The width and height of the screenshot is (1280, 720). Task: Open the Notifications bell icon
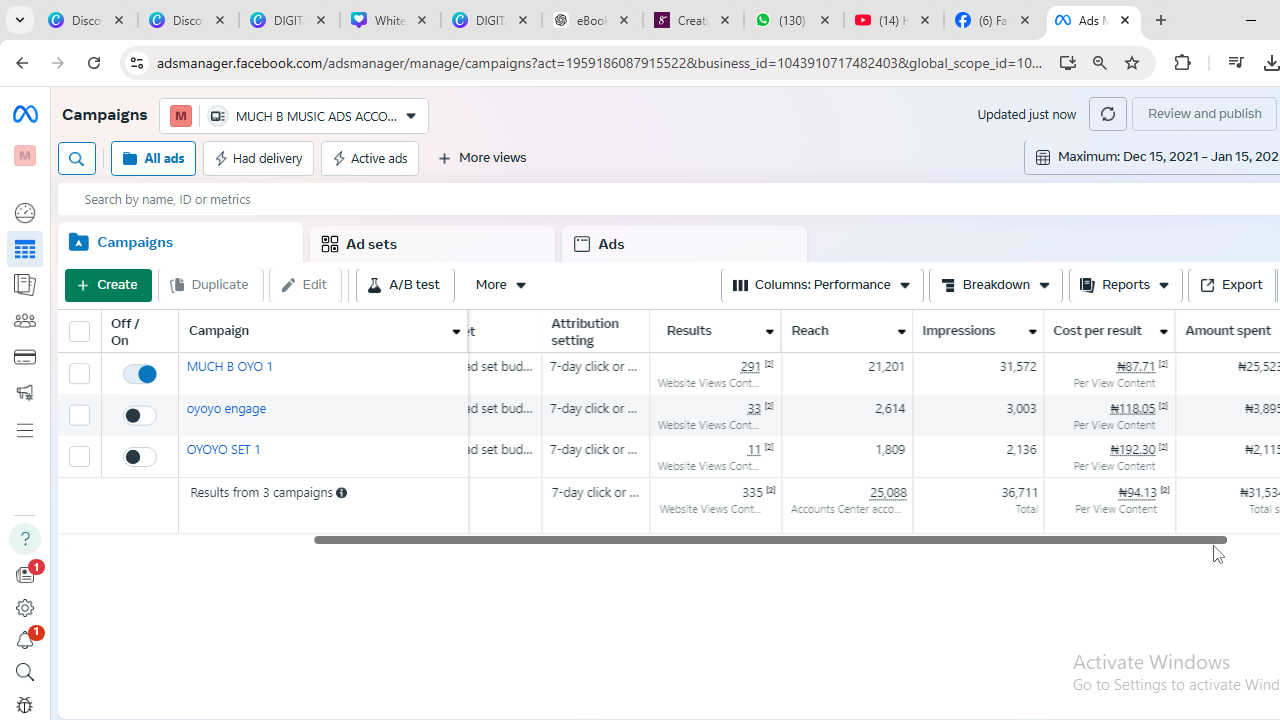point(25,640)
